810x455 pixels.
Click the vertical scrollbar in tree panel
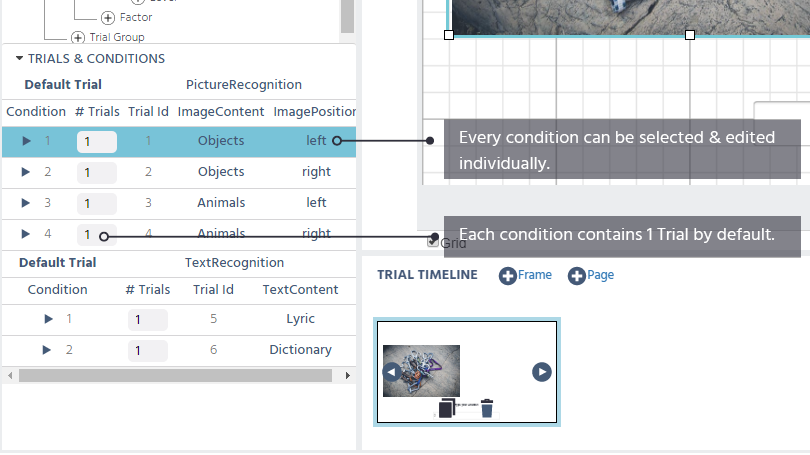(x=347, y=17)
